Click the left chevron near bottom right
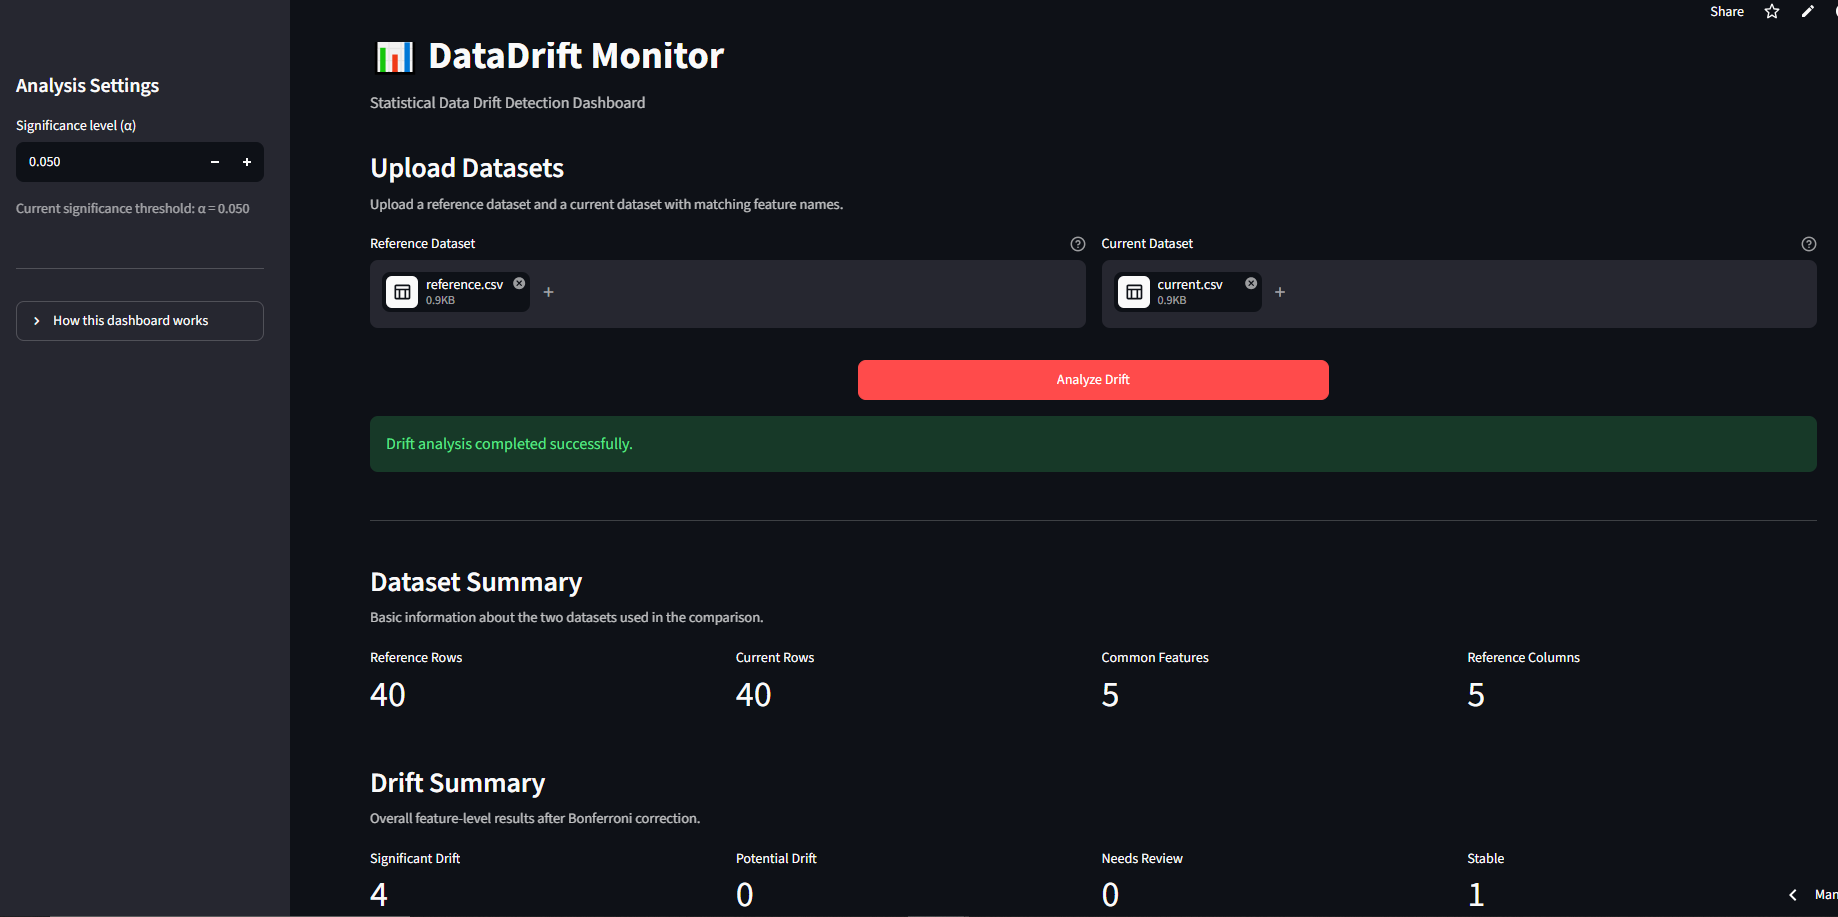The width and height of the screenshot is (1838, 917). pos(1793,895)
